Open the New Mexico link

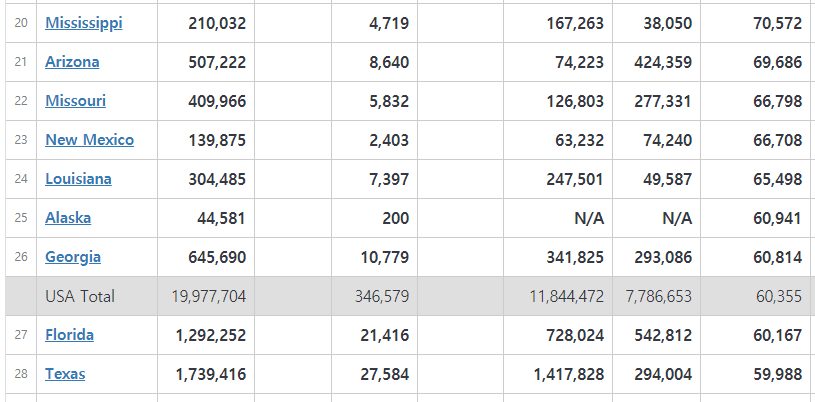click(x=89, y=140)
